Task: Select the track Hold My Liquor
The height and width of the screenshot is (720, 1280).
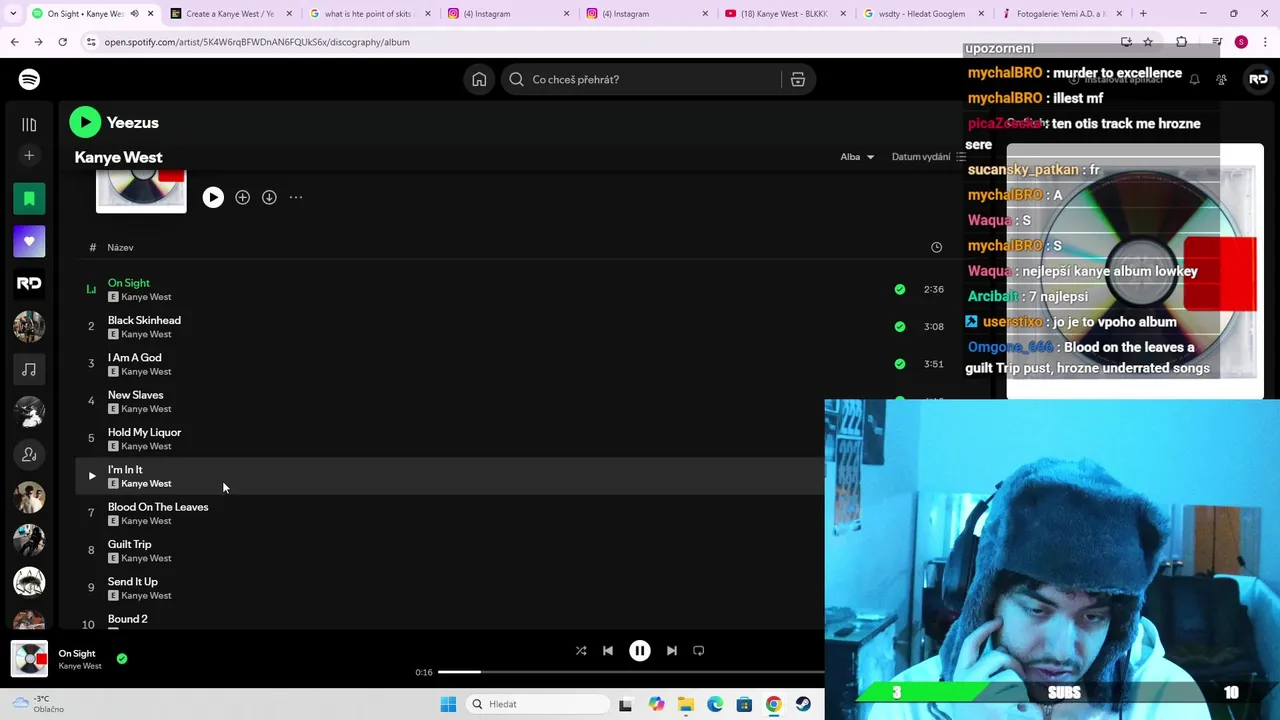Action: coord(144,432)
